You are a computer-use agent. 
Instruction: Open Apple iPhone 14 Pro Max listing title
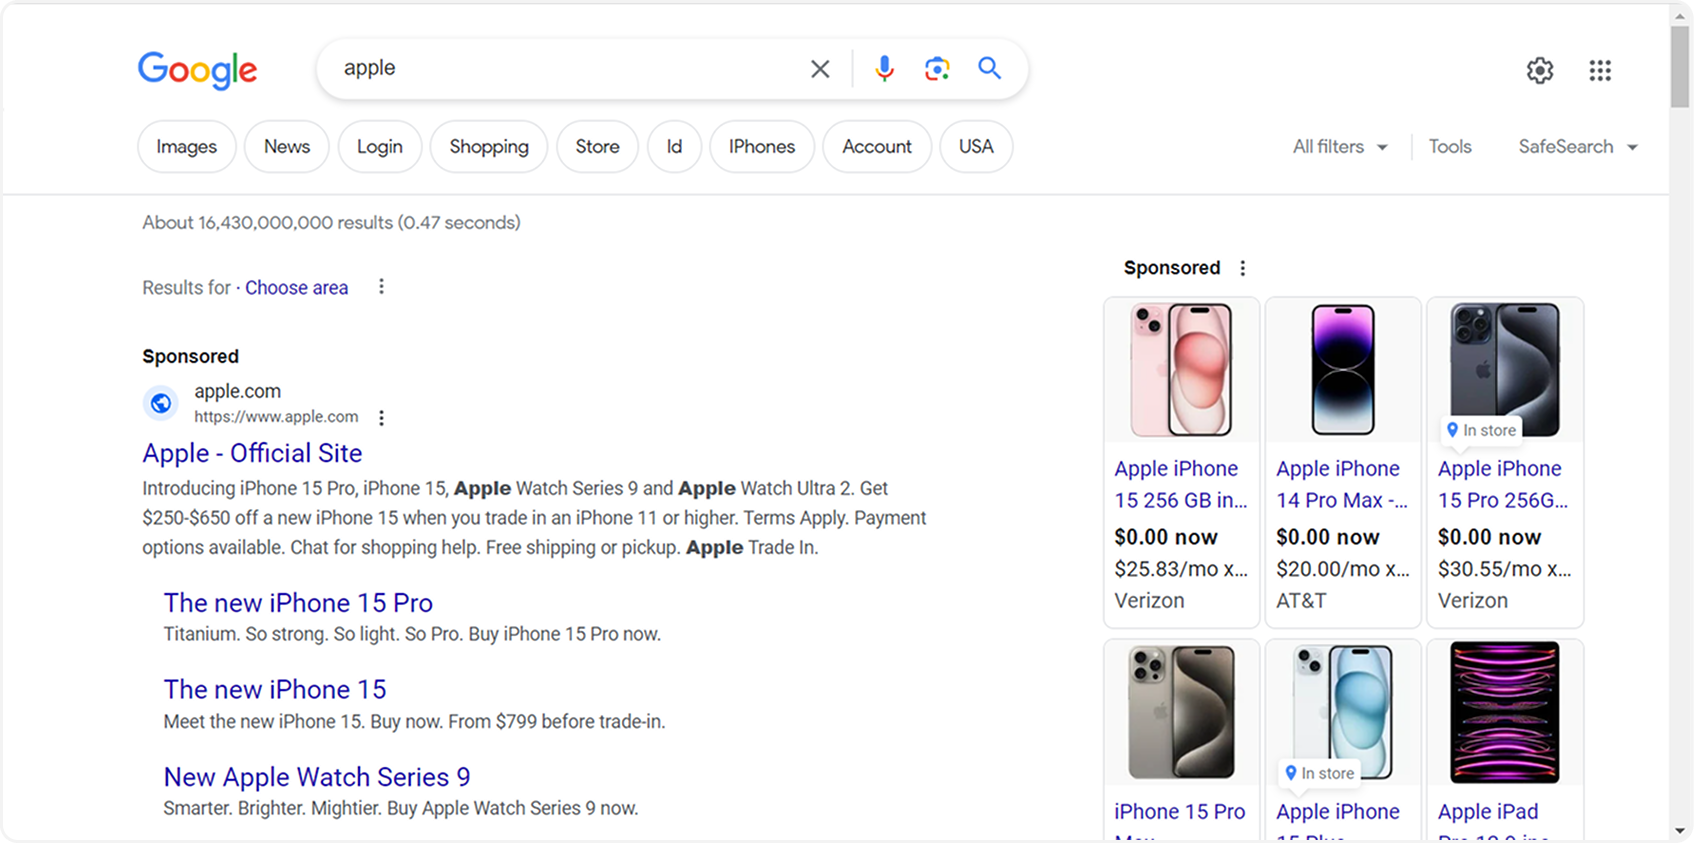click(1342, 484)
